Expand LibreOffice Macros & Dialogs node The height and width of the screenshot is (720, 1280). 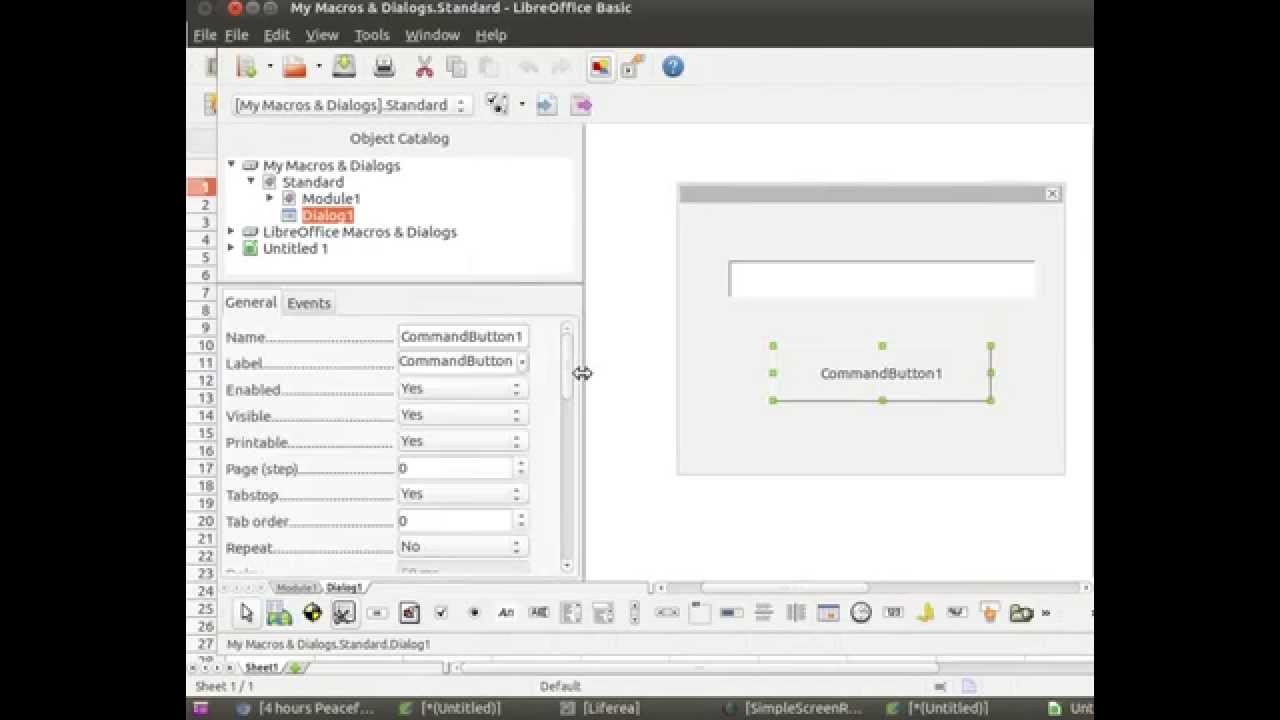pyautogui.click(x=232, y=231)
